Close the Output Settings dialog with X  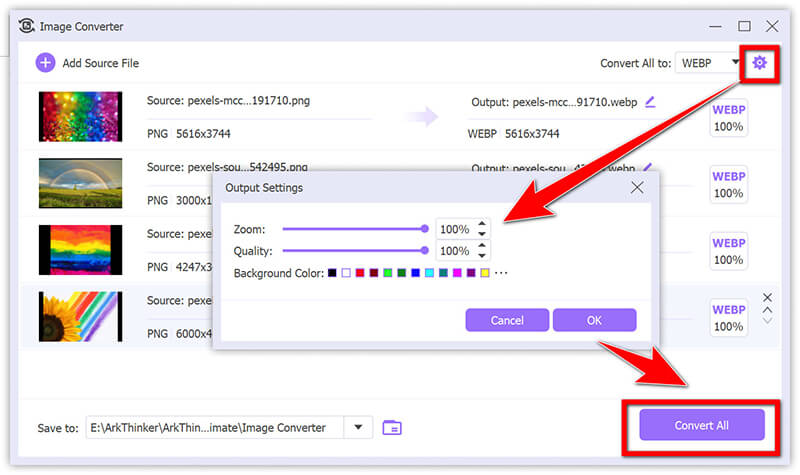pos(637,187)
